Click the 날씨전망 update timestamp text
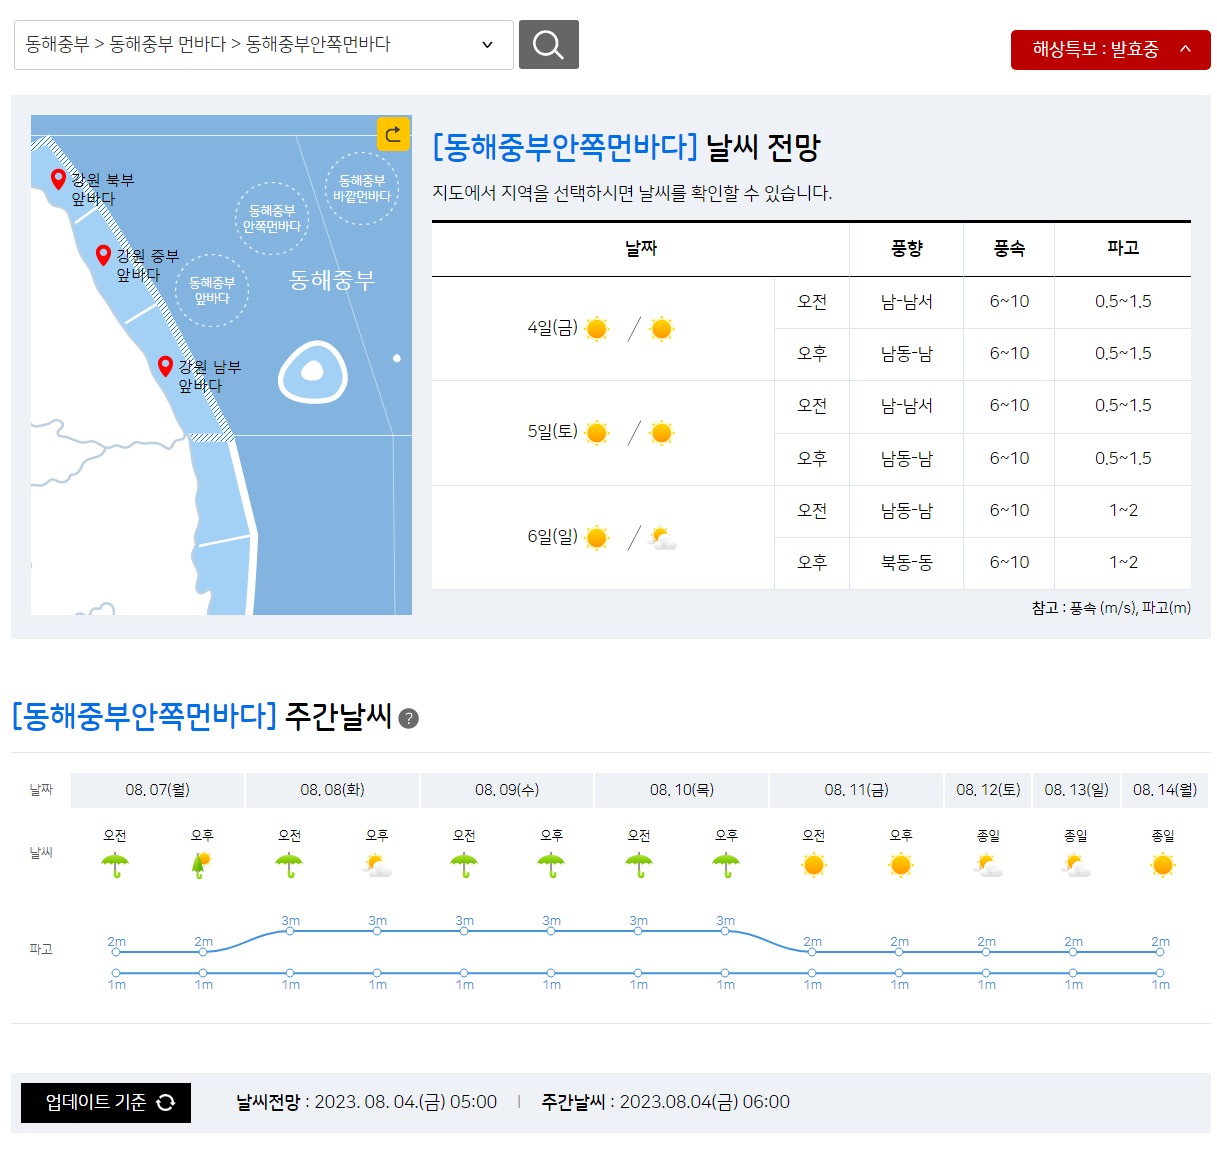The width and height of the screenshot is (1217, 1151). 366,1102
